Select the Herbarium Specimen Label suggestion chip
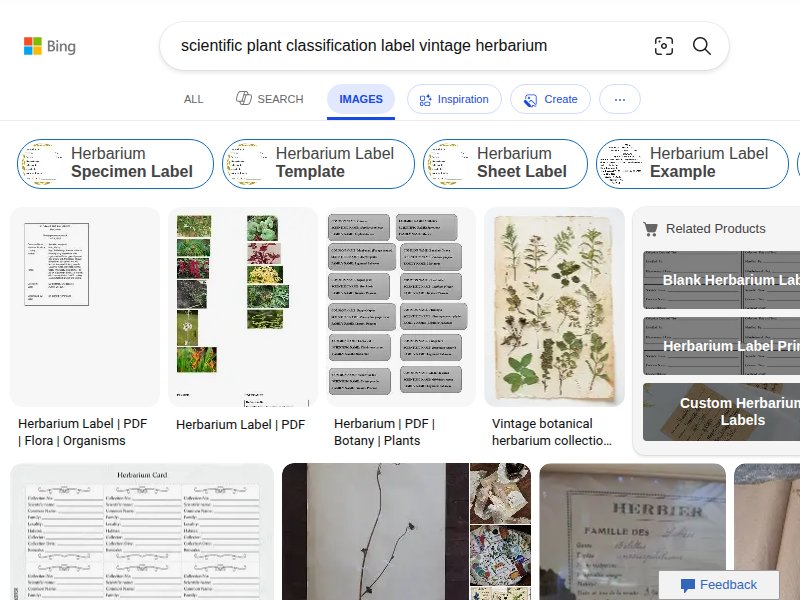Screen dimensions: 800x600 pyautogui.click(x=115, y=163)
